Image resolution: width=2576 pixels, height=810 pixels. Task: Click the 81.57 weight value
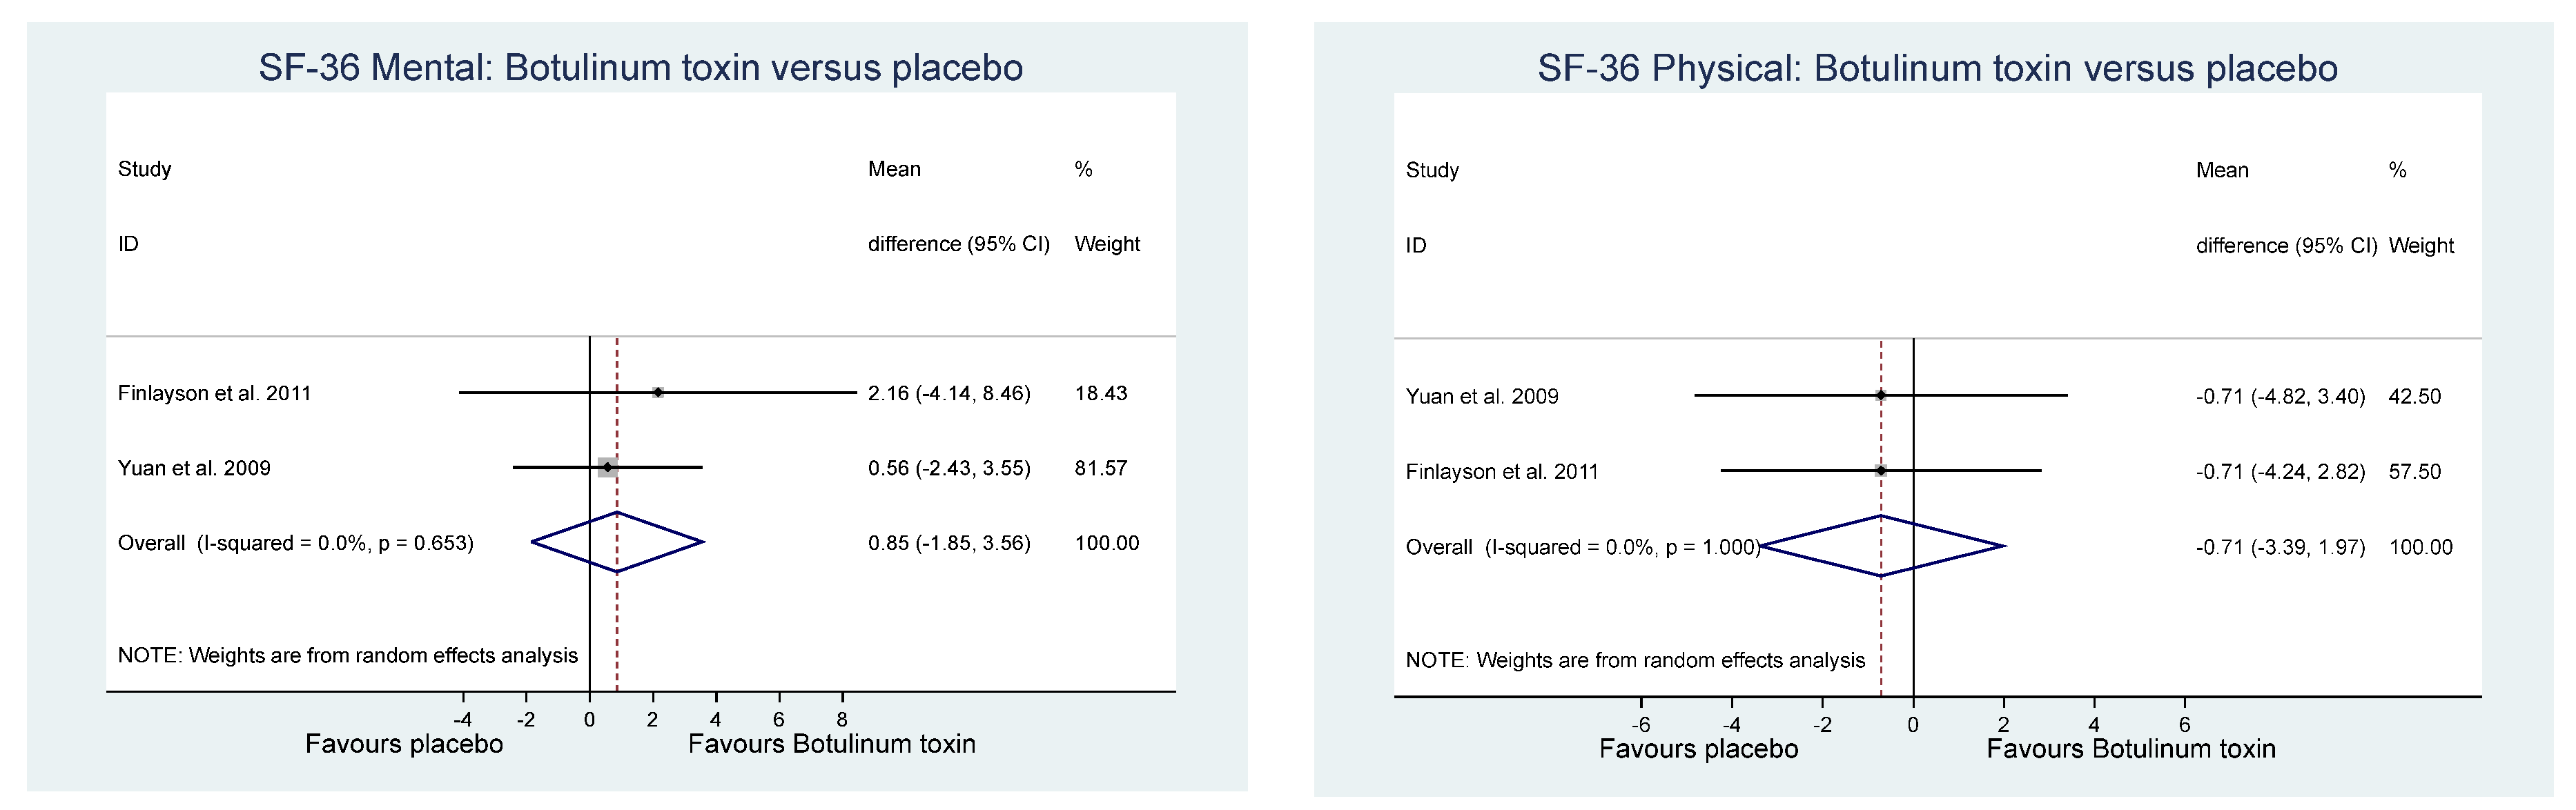coord(1100,468)
